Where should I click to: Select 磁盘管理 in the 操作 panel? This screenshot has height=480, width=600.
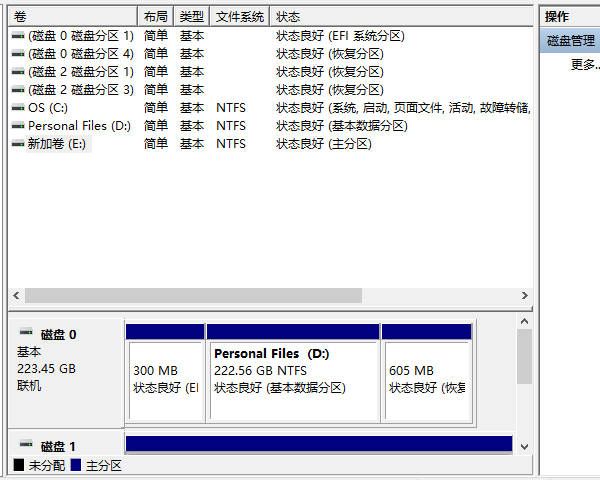(570, 41)
